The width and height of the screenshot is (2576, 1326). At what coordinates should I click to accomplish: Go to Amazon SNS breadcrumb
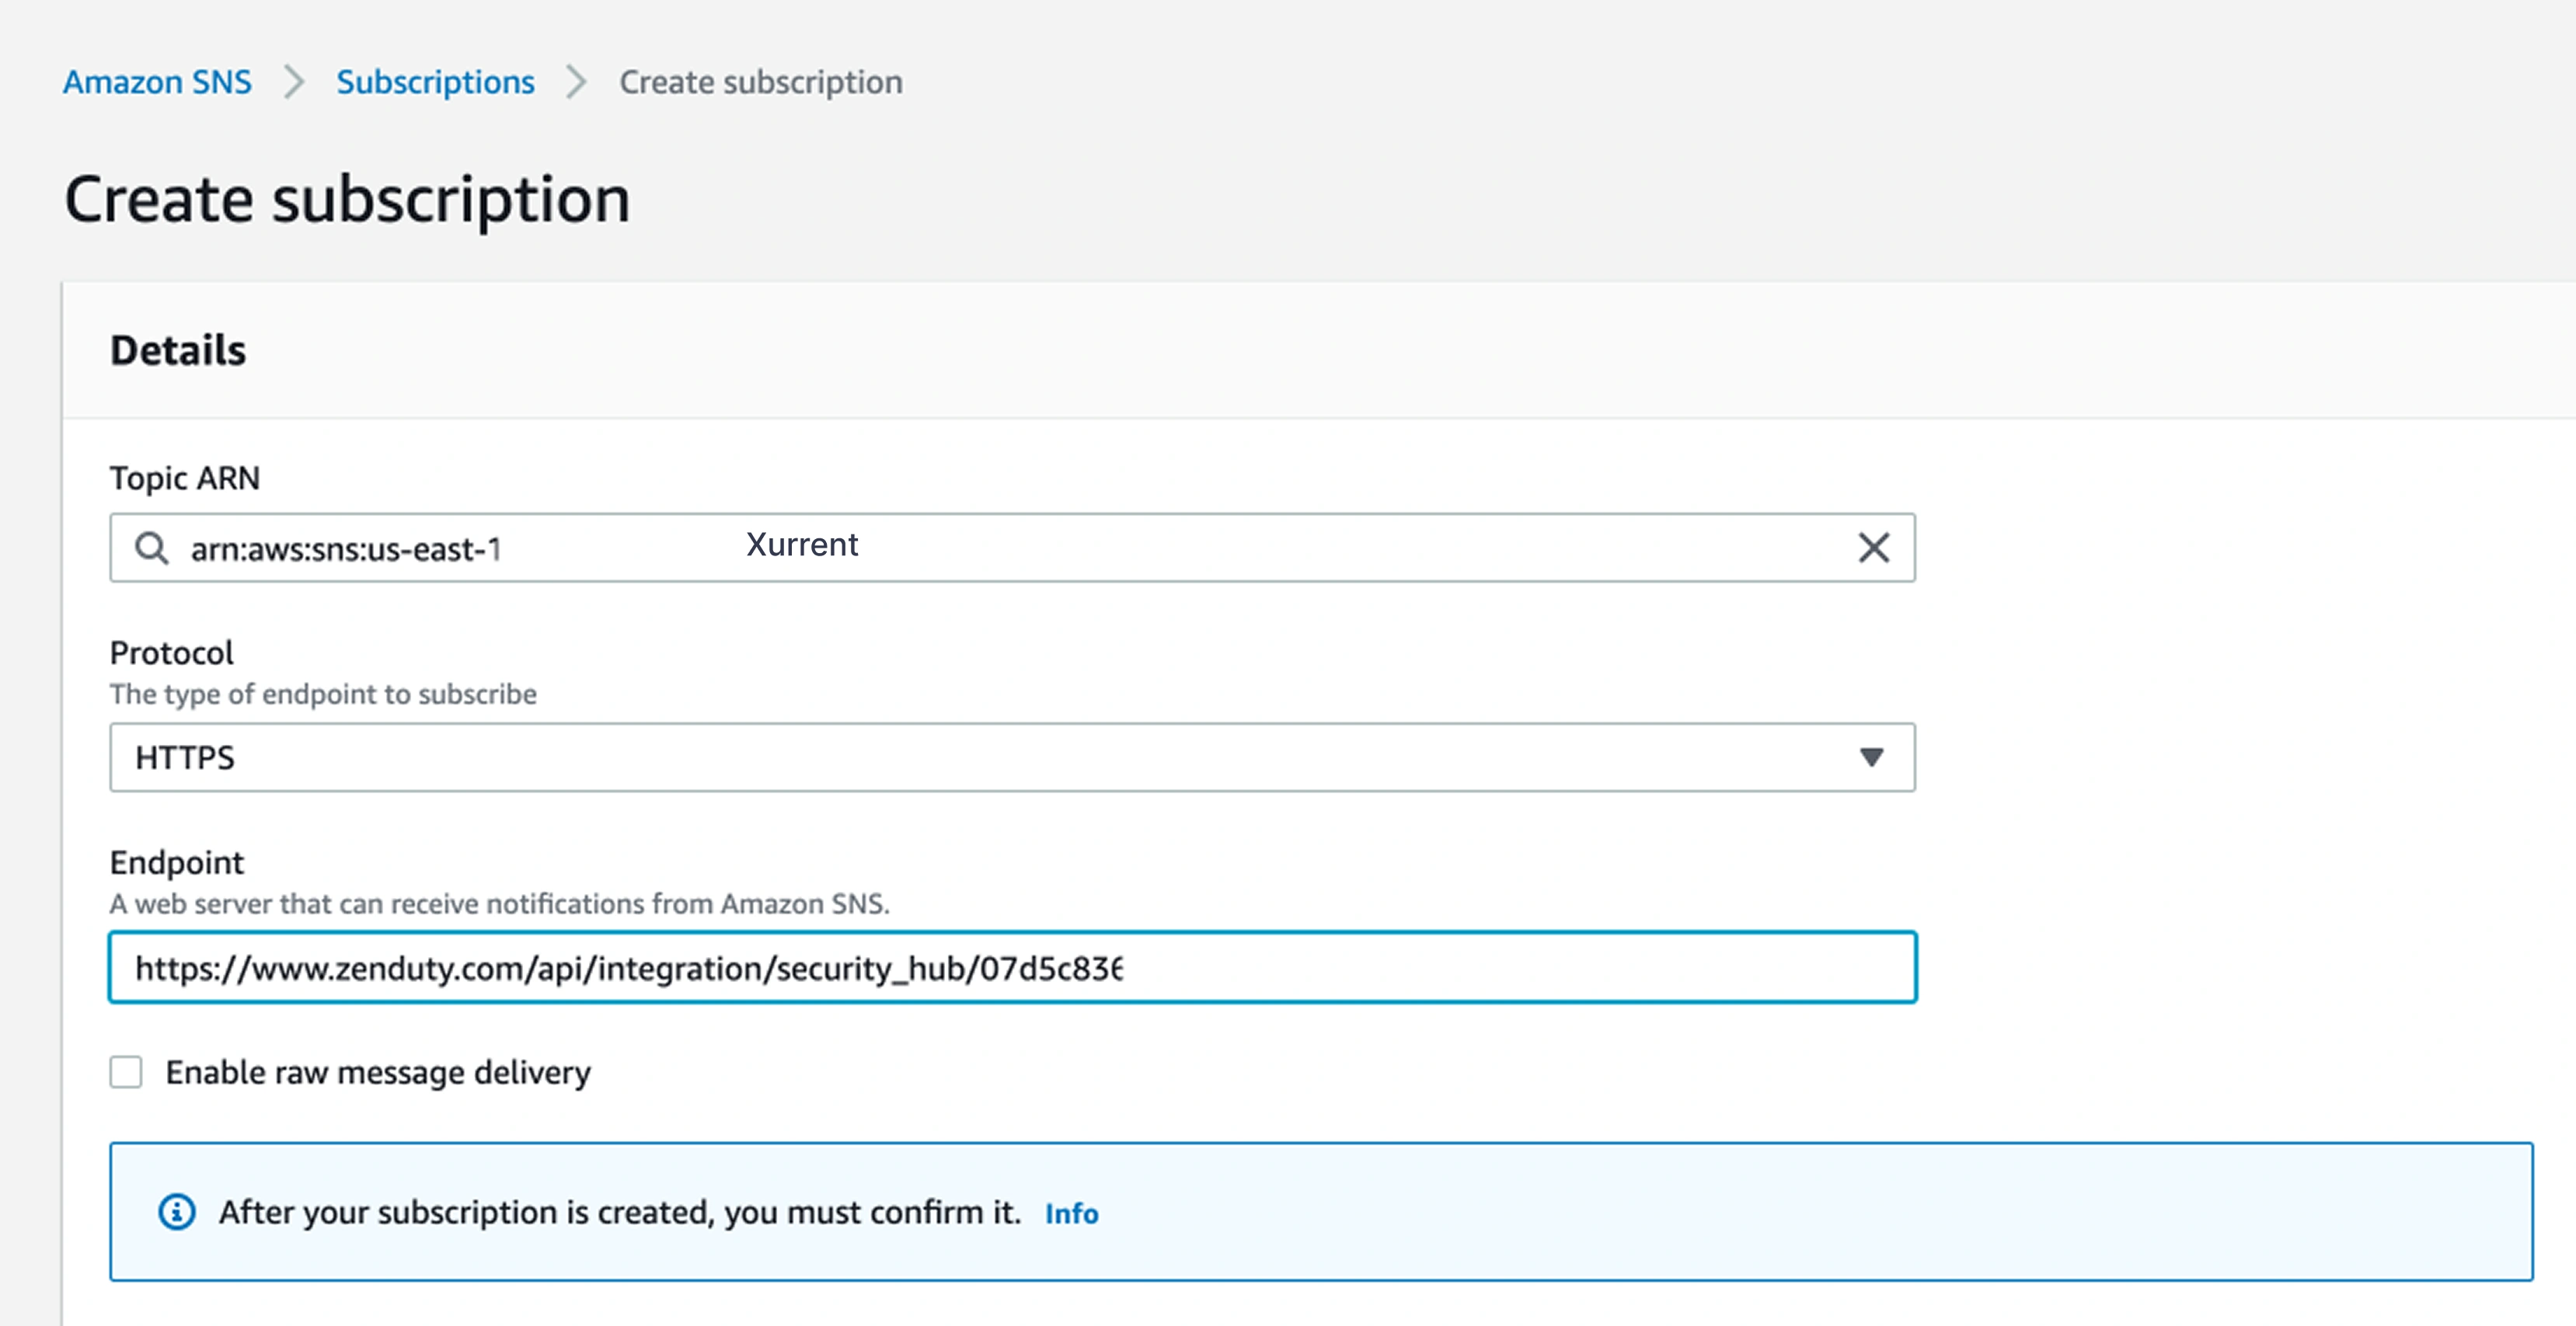[x=157, y=82]
